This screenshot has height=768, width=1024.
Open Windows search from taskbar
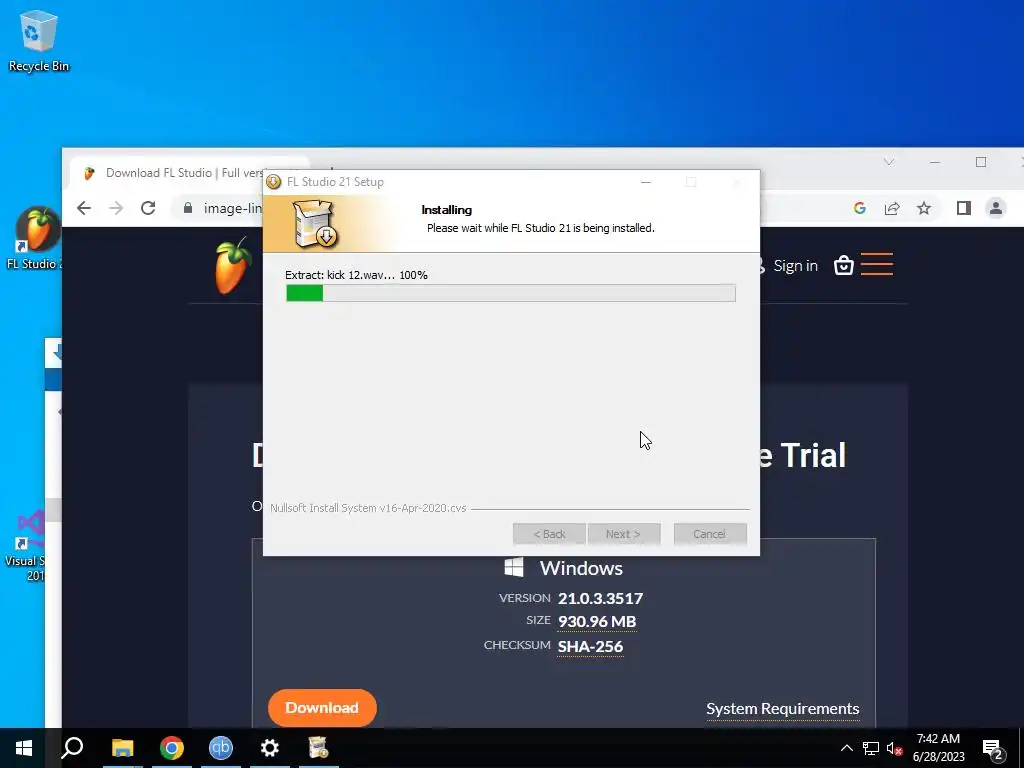(x=72, y=748)
